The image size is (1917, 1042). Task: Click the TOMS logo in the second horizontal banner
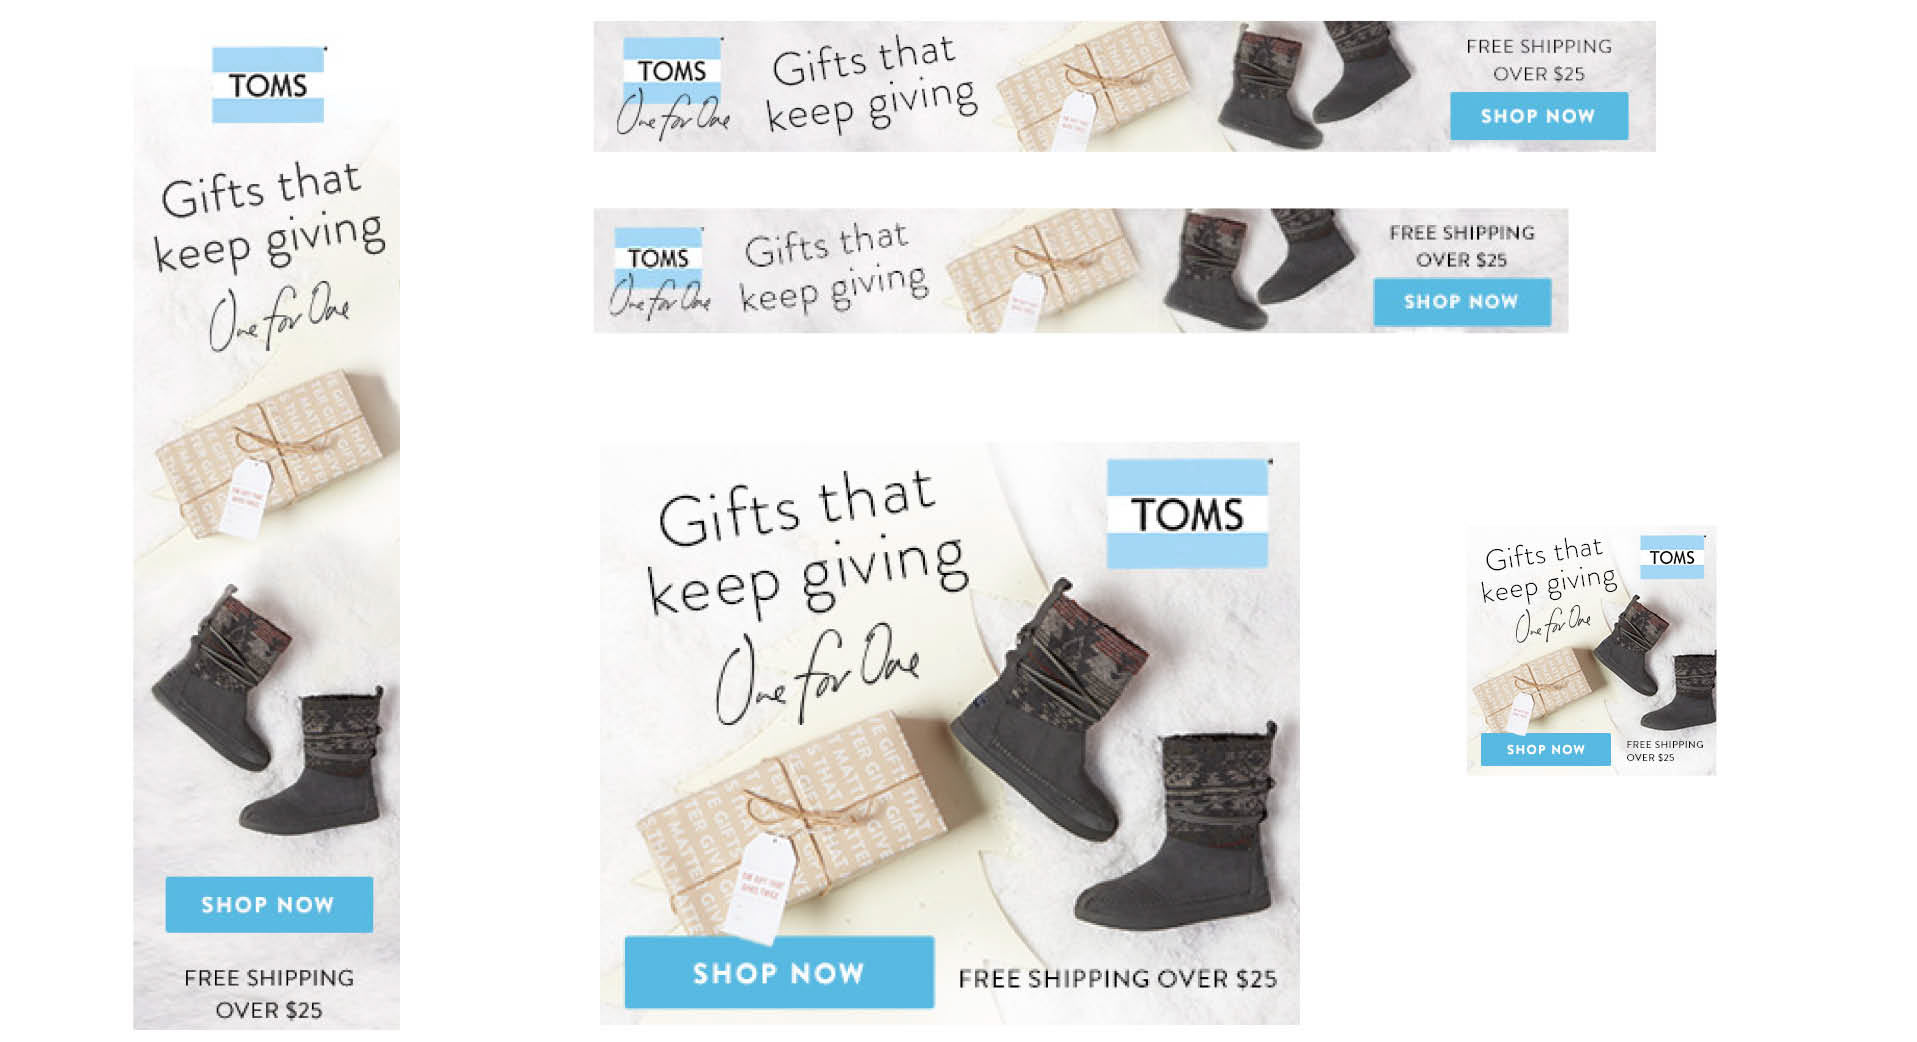point(658,257)
